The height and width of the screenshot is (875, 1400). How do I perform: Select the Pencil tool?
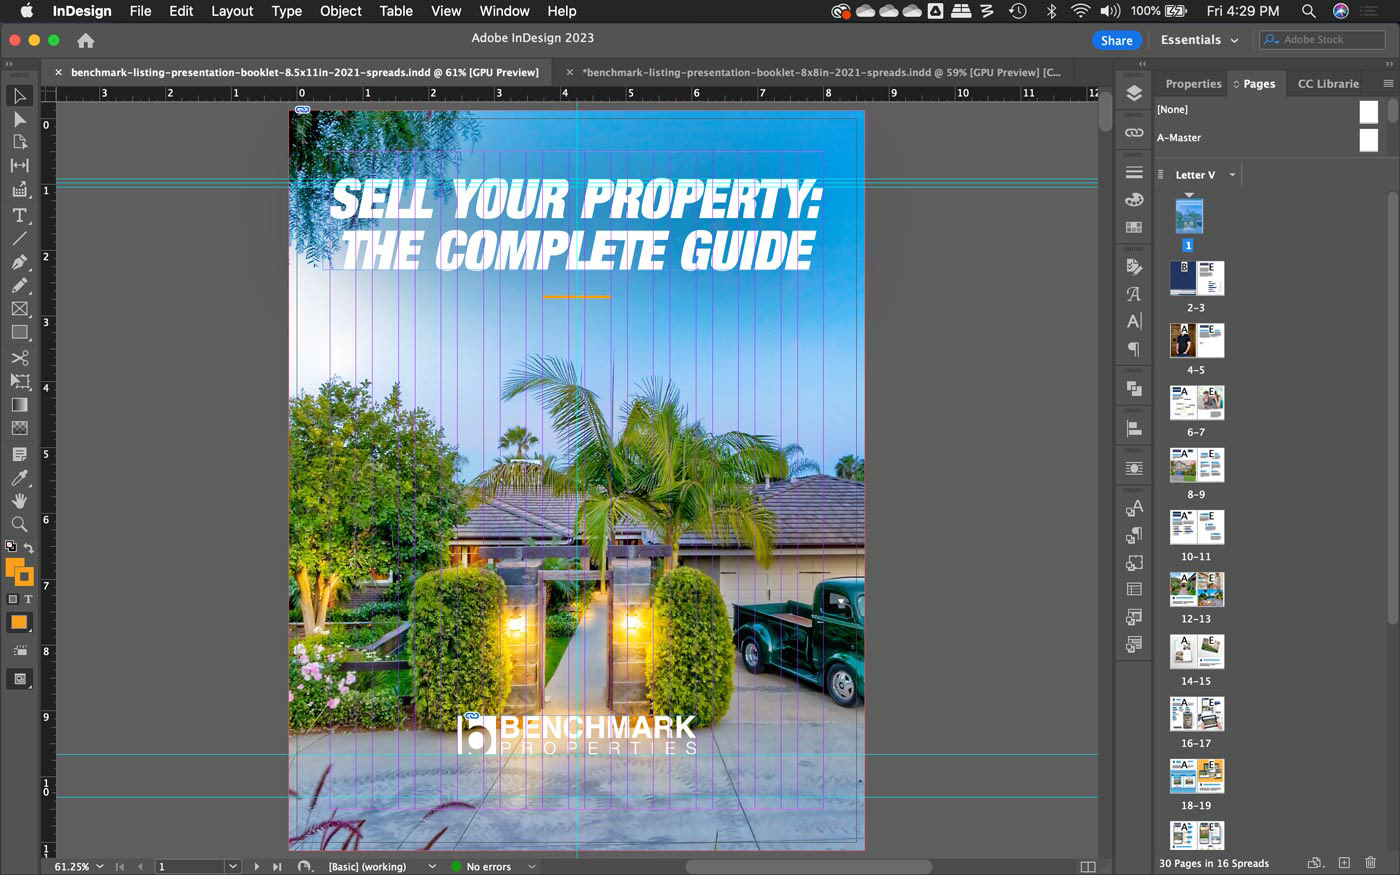point(19,285)
